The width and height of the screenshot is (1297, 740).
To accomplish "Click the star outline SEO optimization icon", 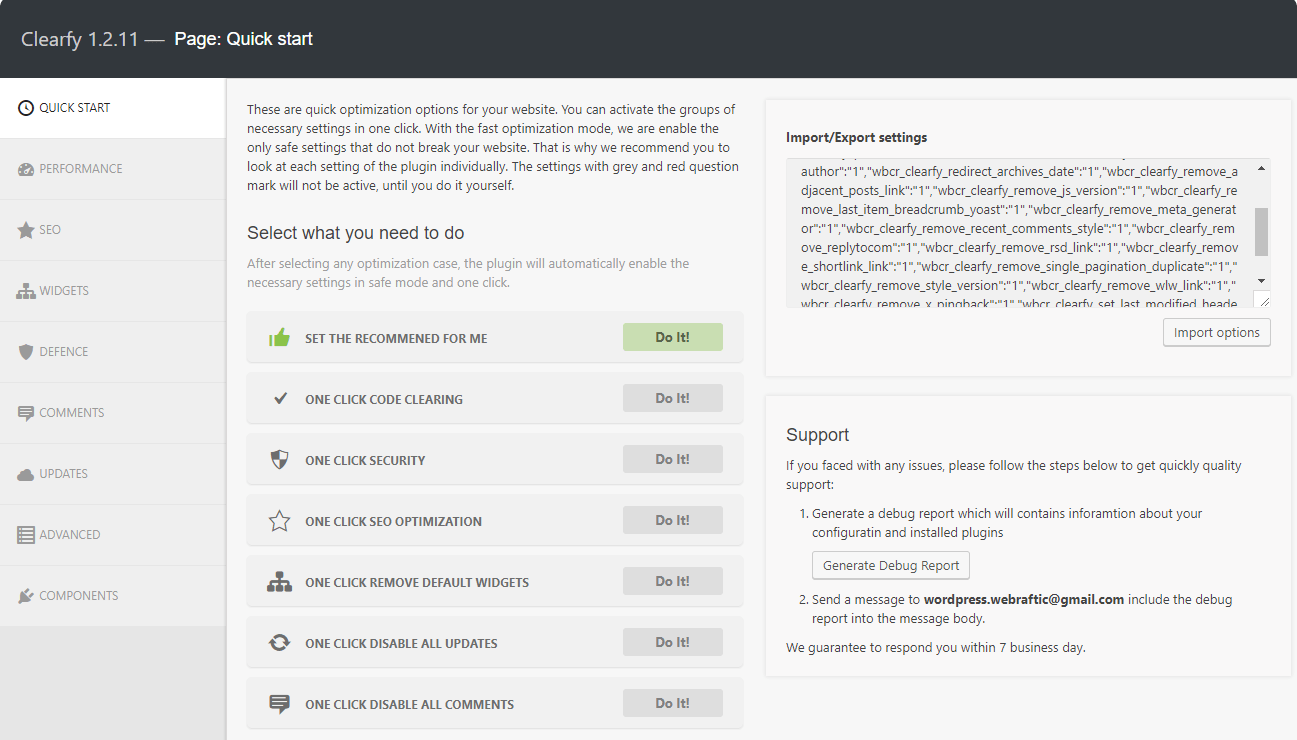I will (x=279, y=521).
